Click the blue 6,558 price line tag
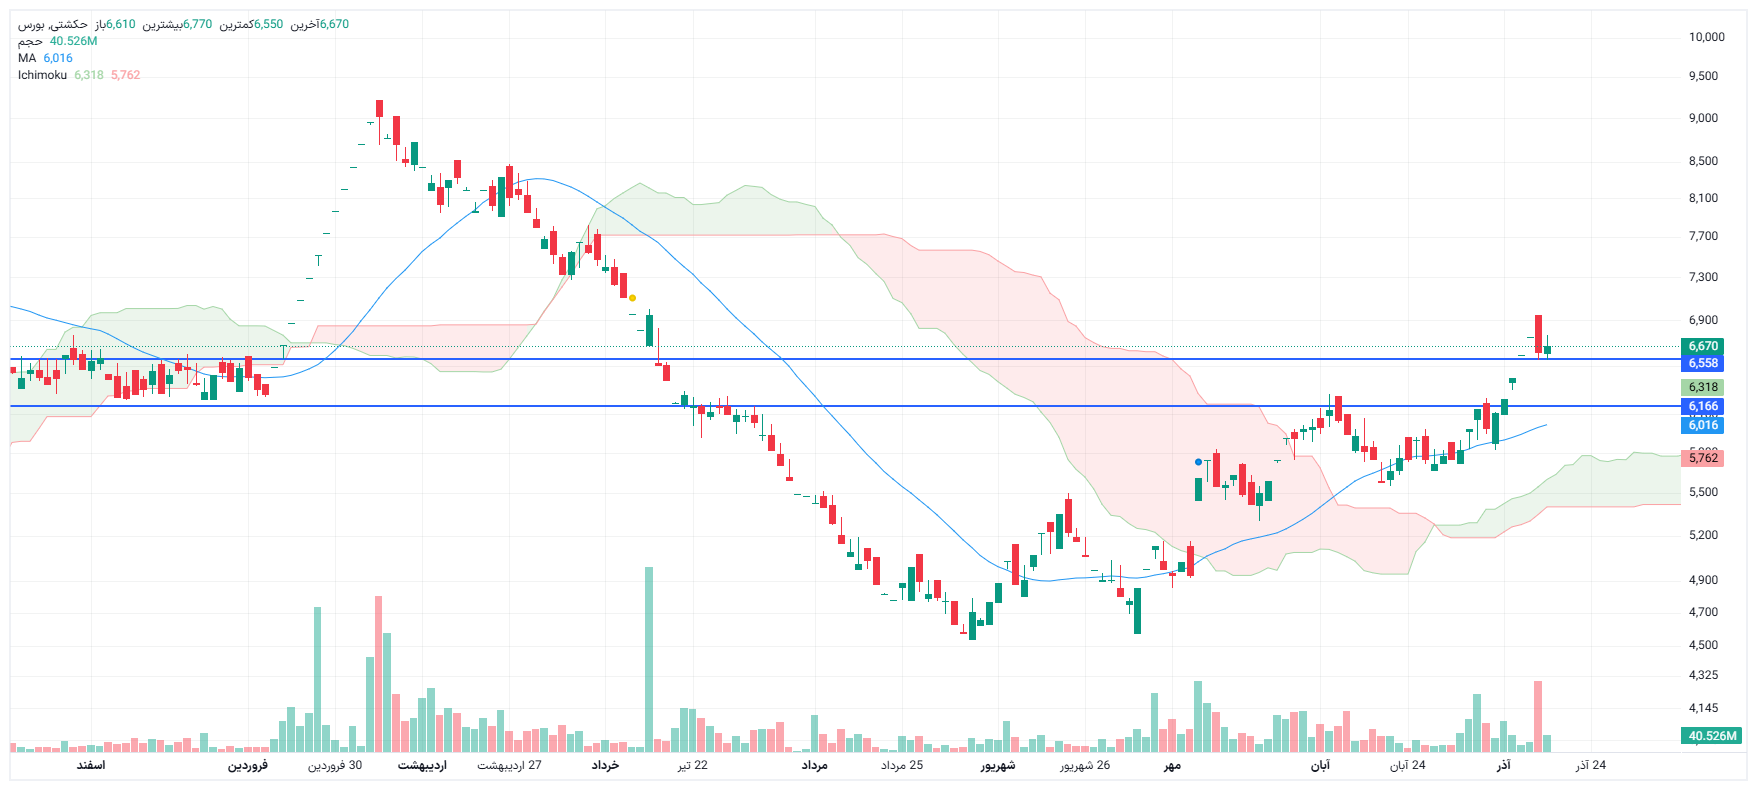 pyautogui.click(x=1703, y=363)
